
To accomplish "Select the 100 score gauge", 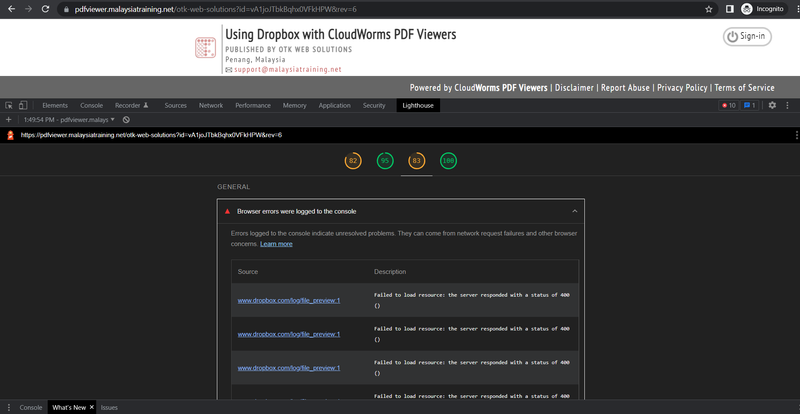I will click(x=448, y=160).
